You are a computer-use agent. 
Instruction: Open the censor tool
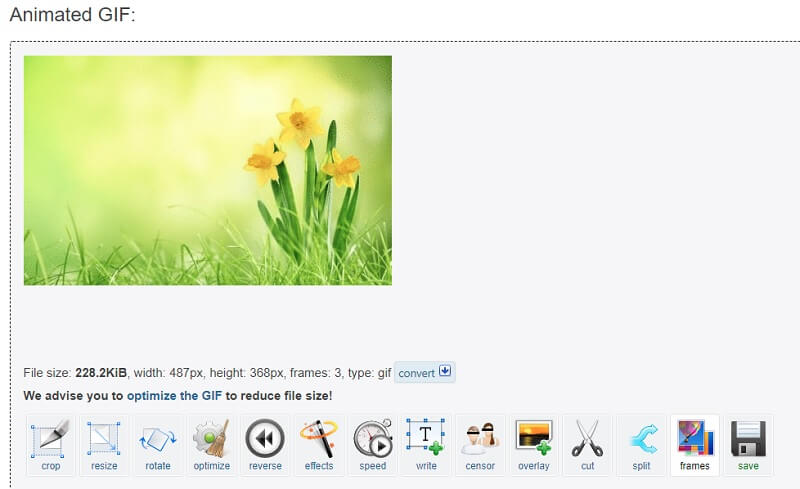click(480, 438)
